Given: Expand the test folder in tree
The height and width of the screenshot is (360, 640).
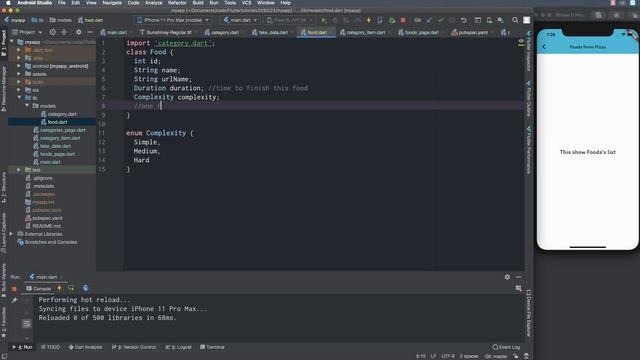Looking at the screenshot, I should [19, 170].
